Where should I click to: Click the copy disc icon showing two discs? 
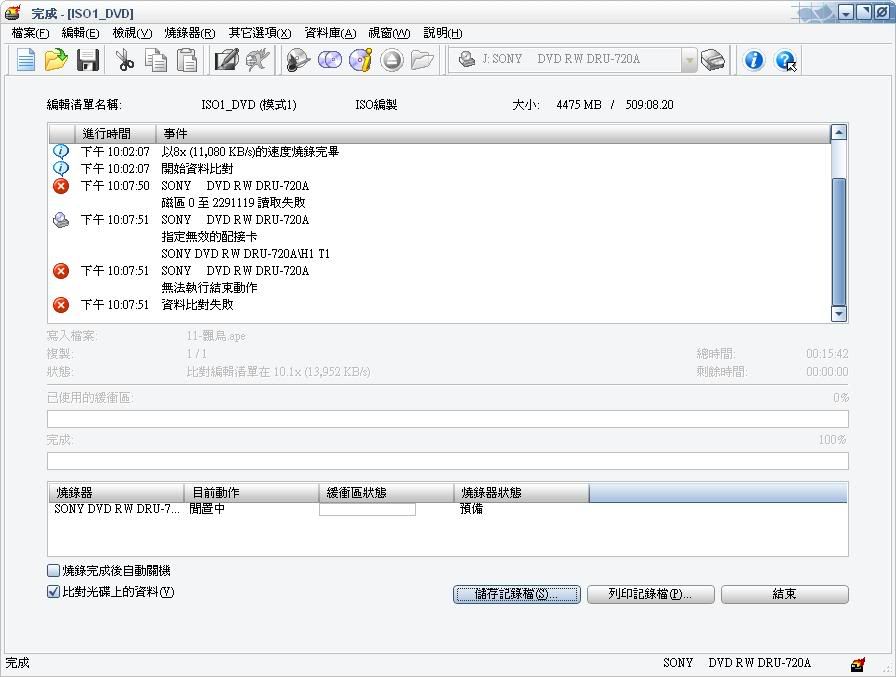[x=330, y=59]
